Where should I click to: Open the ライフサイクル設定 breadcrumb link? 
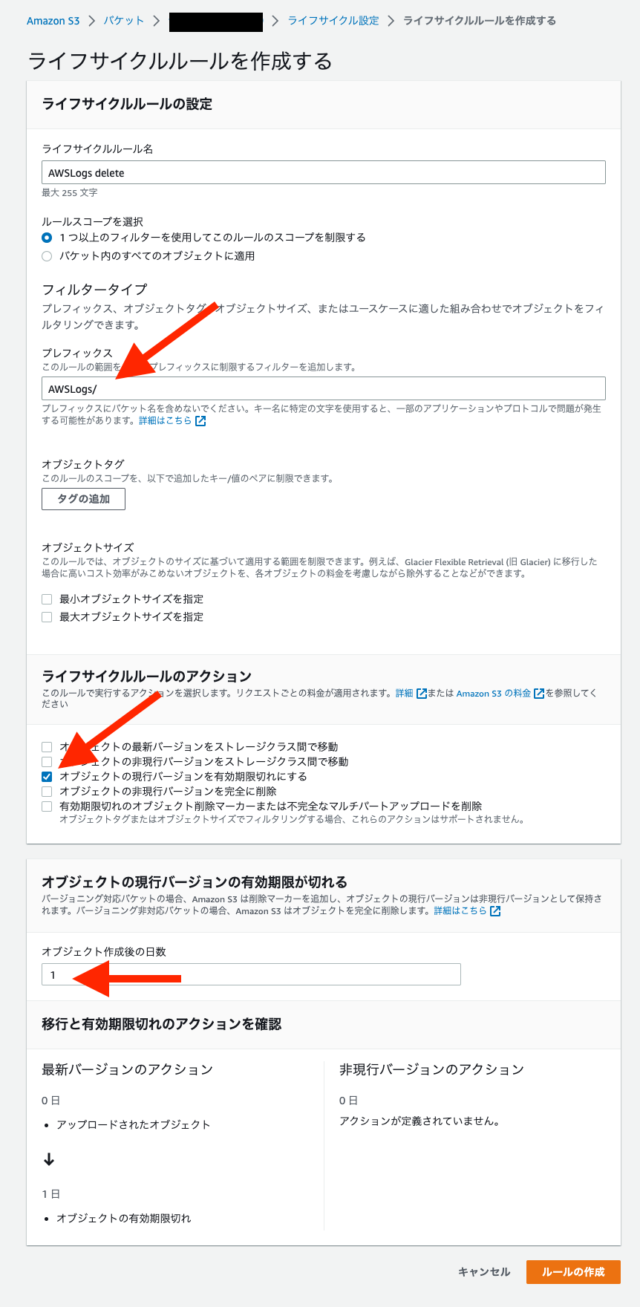331,20
